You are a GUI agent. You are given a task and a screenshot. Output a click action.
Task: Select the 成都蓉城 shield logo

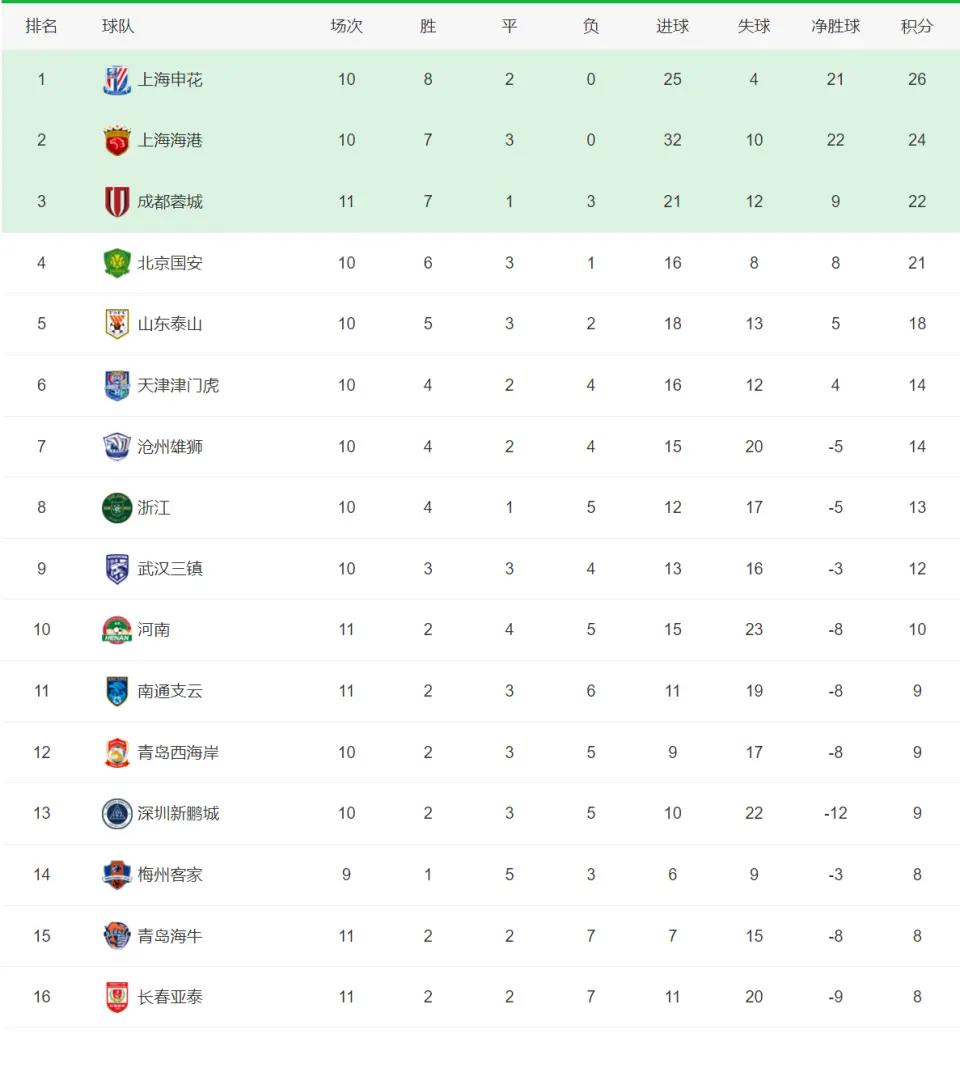tap(117, 202)
